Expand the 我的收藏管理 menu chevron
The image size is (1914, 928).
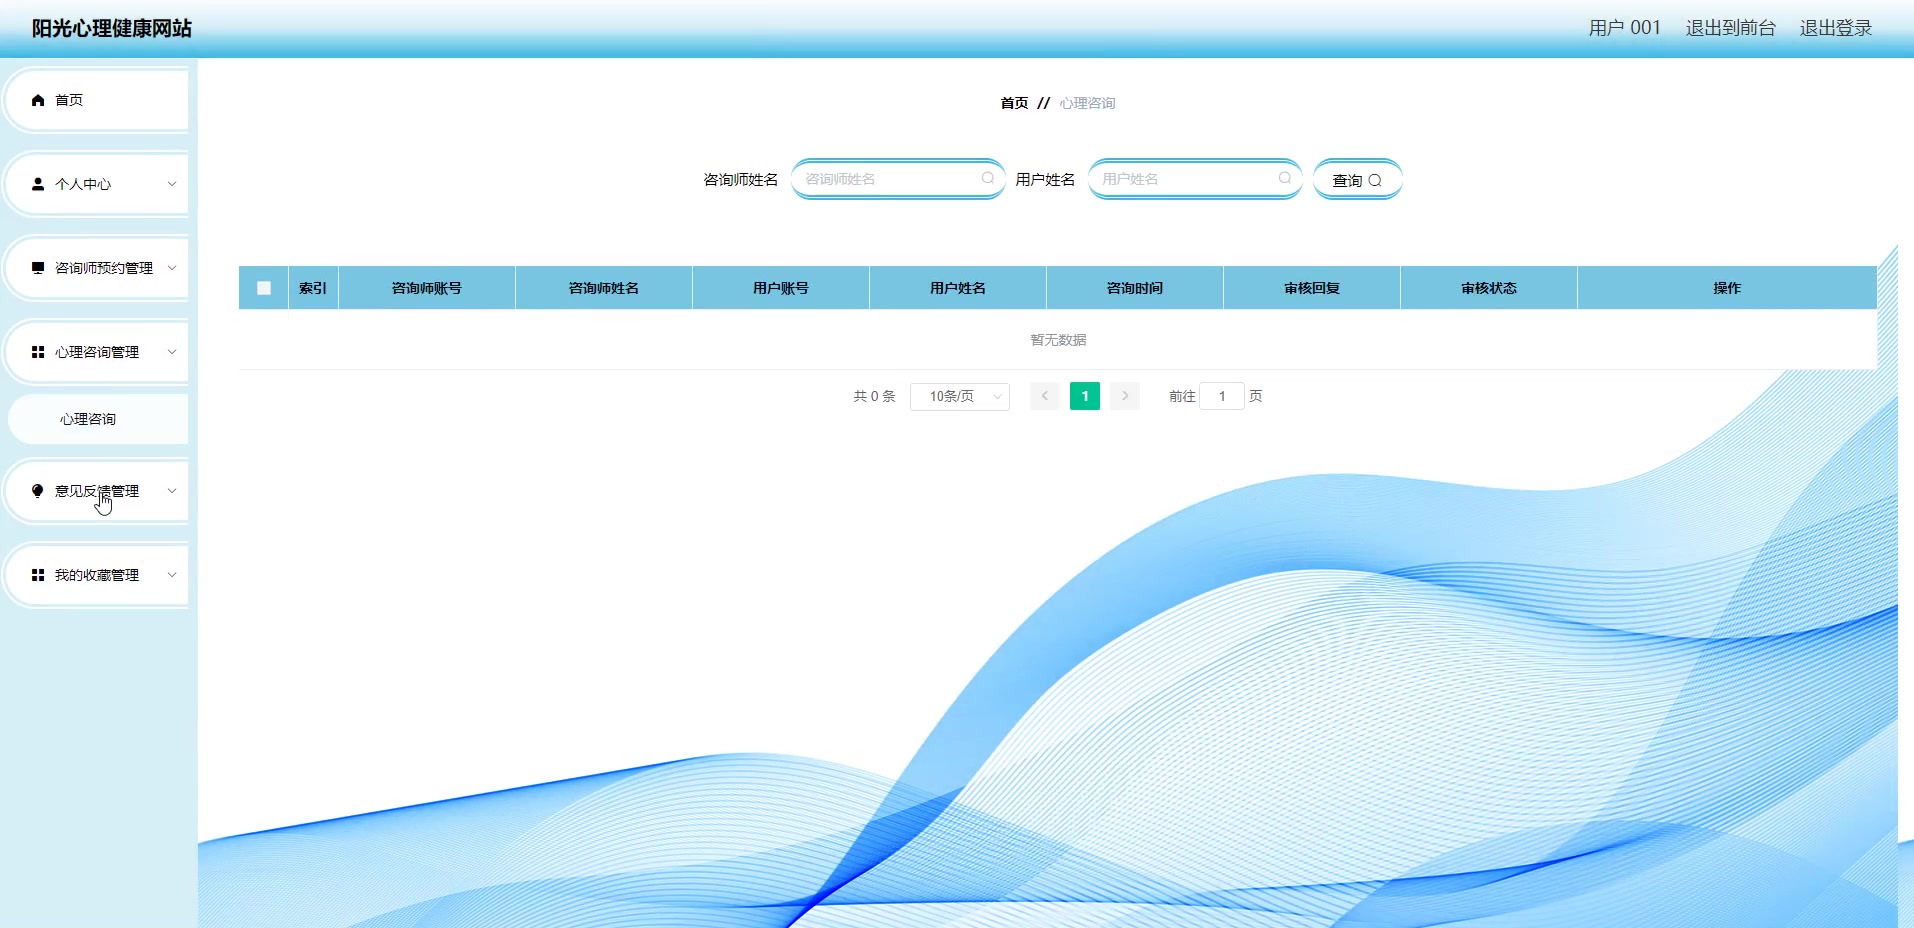pyautogui.click(x=172, y=575)
